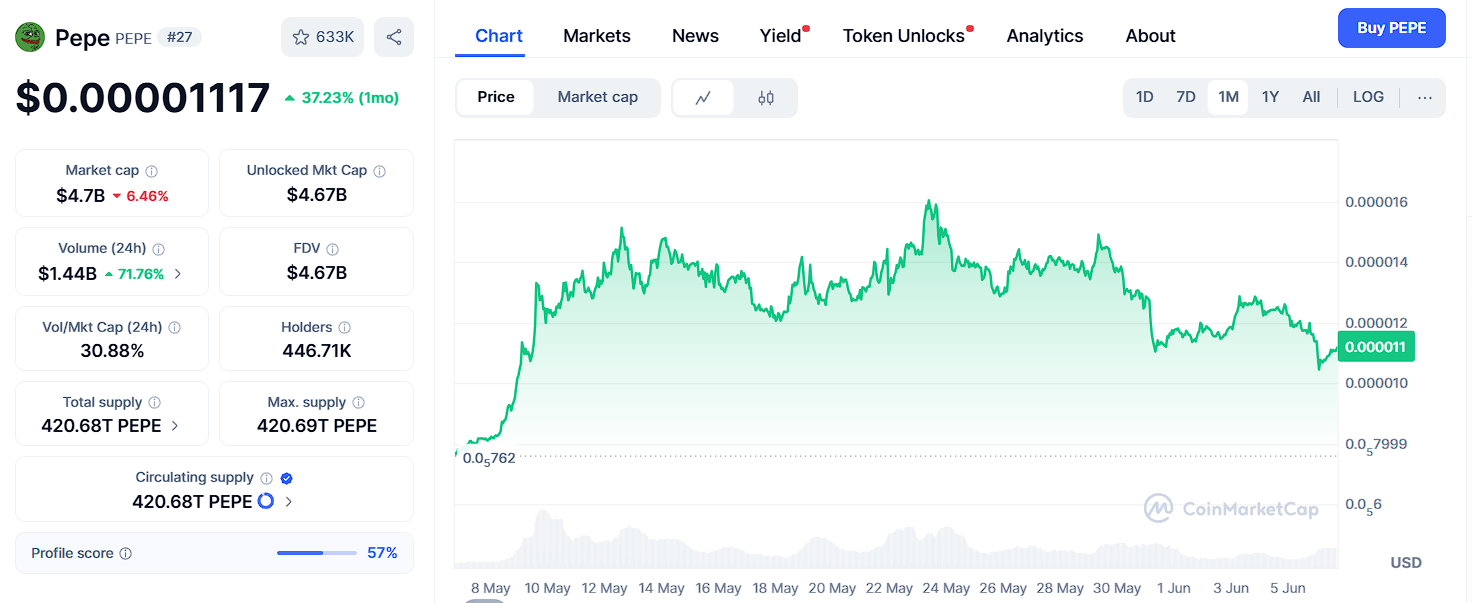Click current price tag 0.000011 on chart

point(1375,347)
